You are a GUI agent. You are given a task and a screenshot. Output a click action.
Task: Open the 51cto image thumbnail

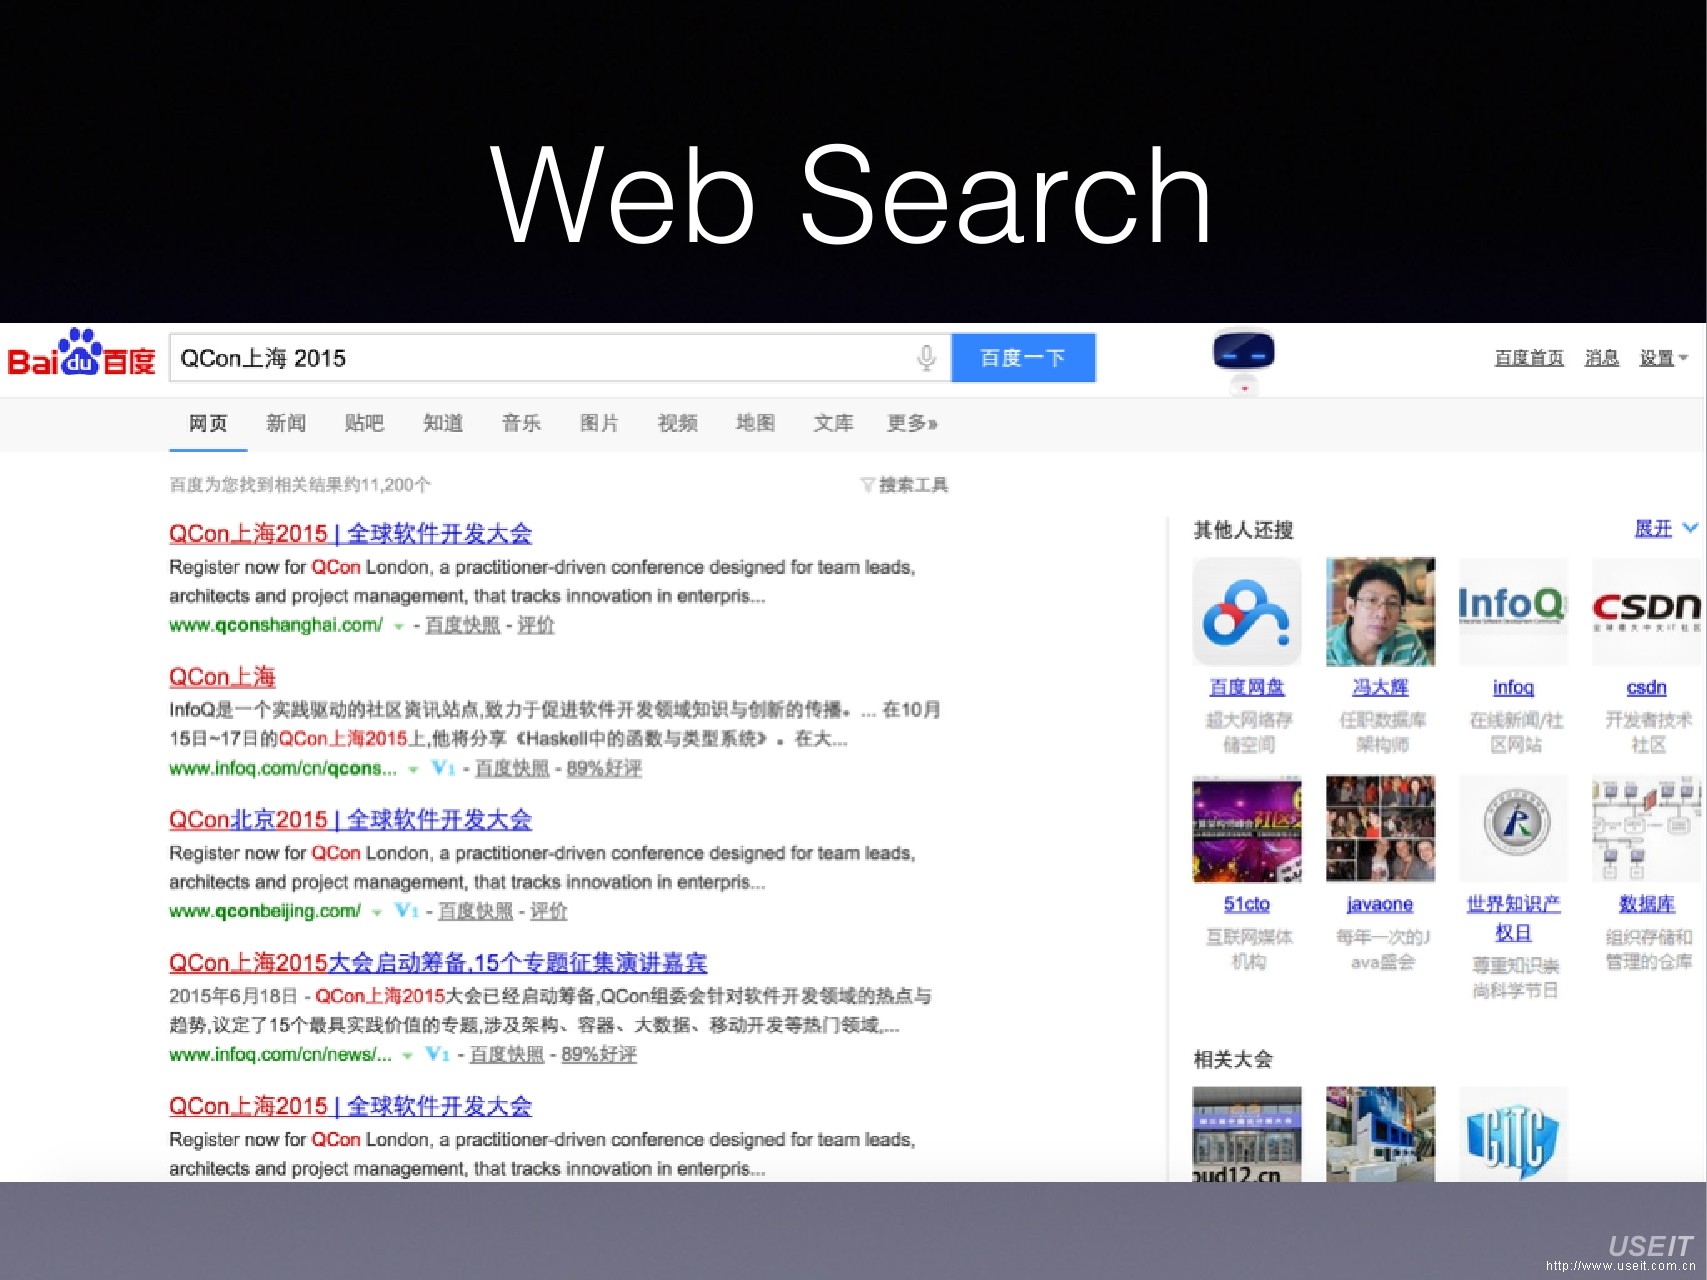point(1247,829)
